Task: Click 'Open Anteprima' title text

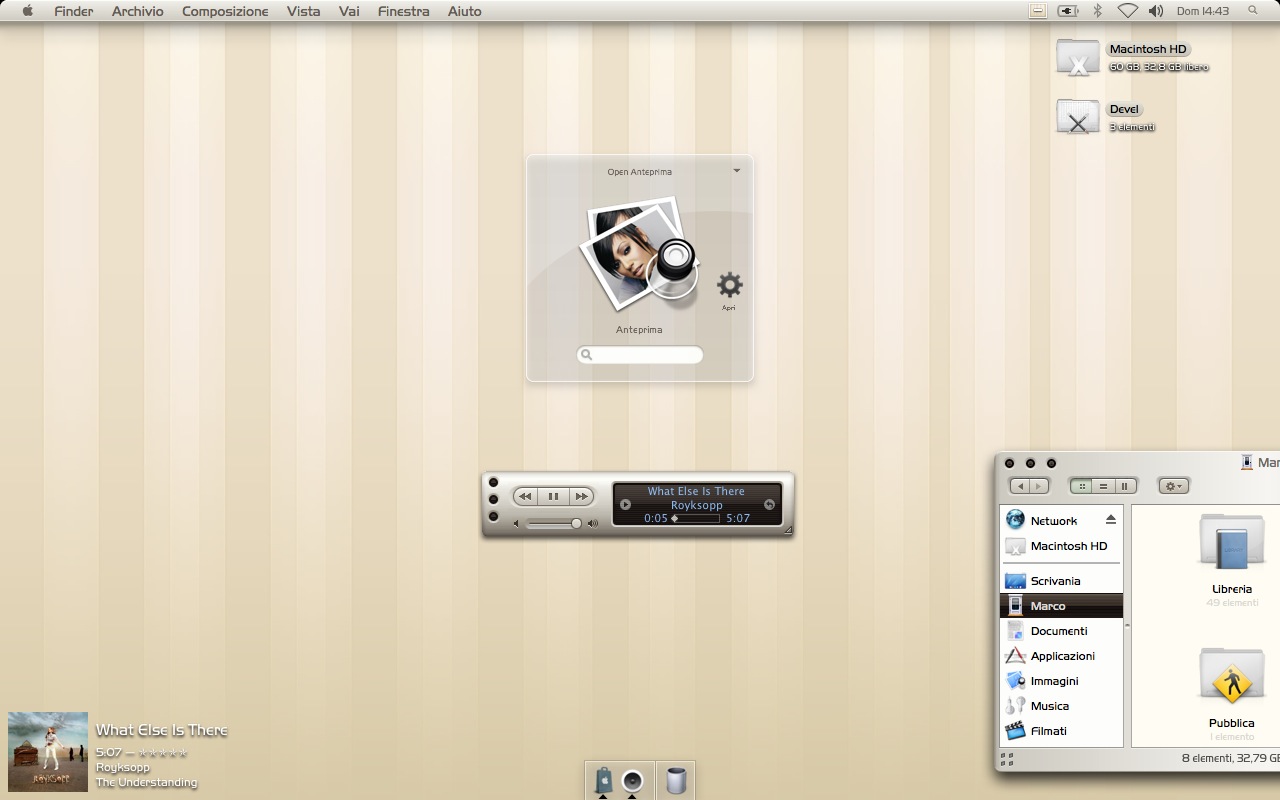Action: coord(640,172)
